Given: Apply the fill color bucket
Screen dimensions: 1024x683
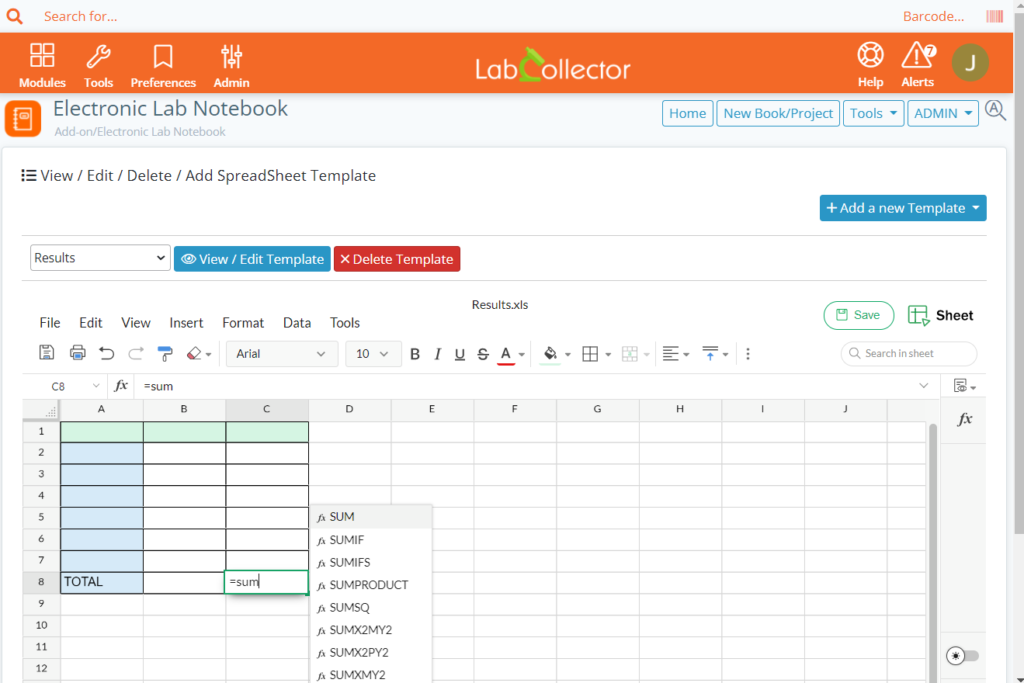Looking at the screenshot, I should click(x=551, y=354).
